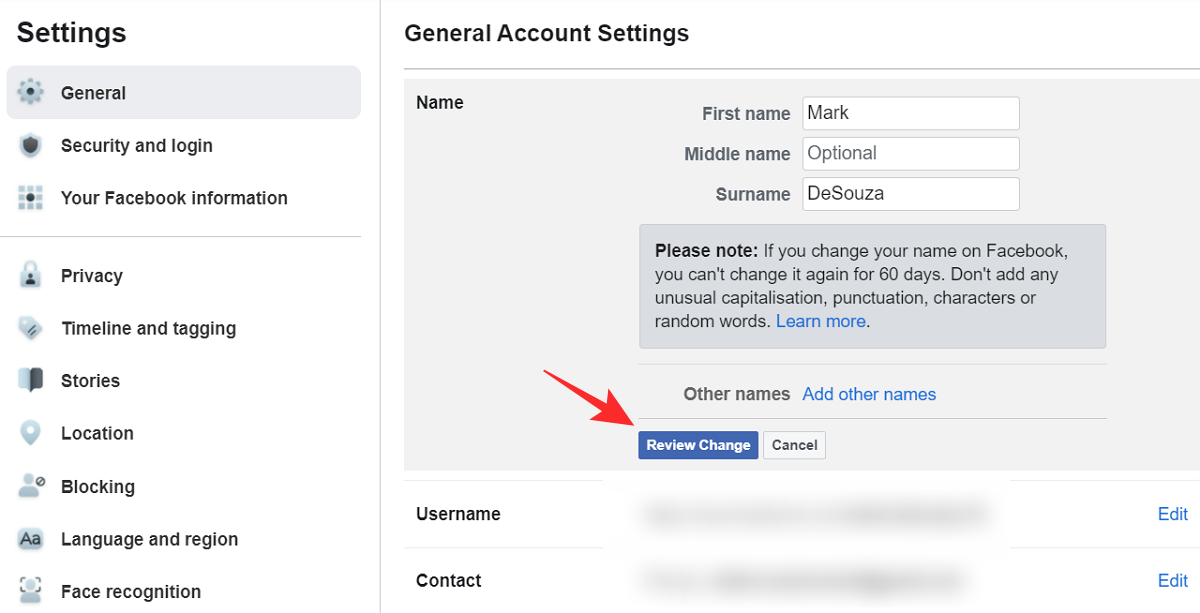Select Timeline and tagging menu item
The height and width of the screenshot is (613, 1200).
point(148,328)
